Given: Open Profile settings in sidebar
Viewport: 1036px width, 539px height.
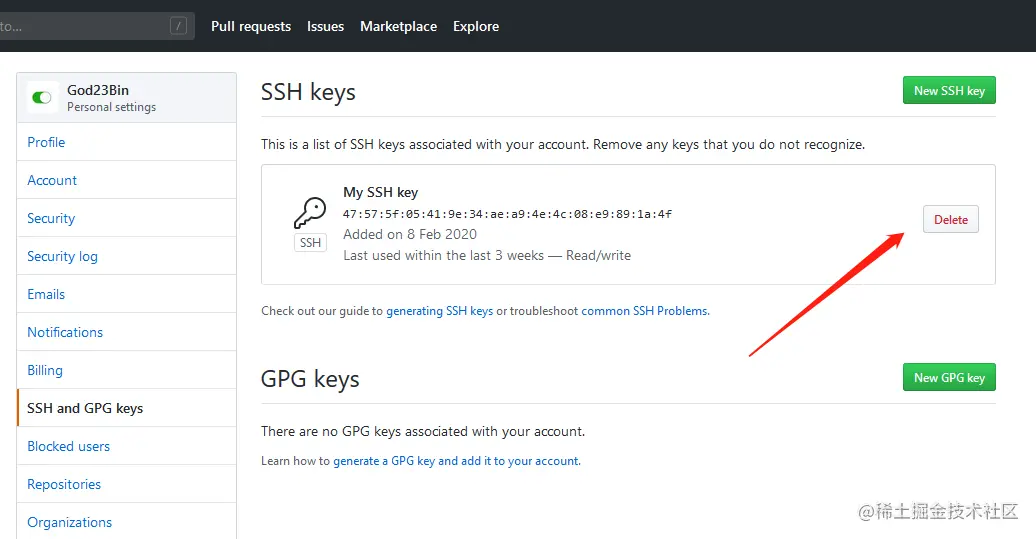Looking at the screenshot, I should pyautogui.click(x=46, y=142).
